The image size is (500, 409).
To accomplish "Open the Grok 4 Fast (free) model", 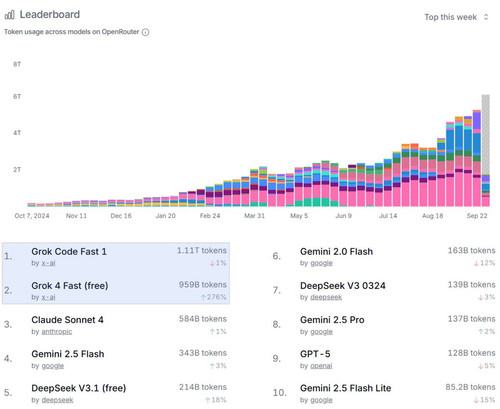I will tap(70, 286).
